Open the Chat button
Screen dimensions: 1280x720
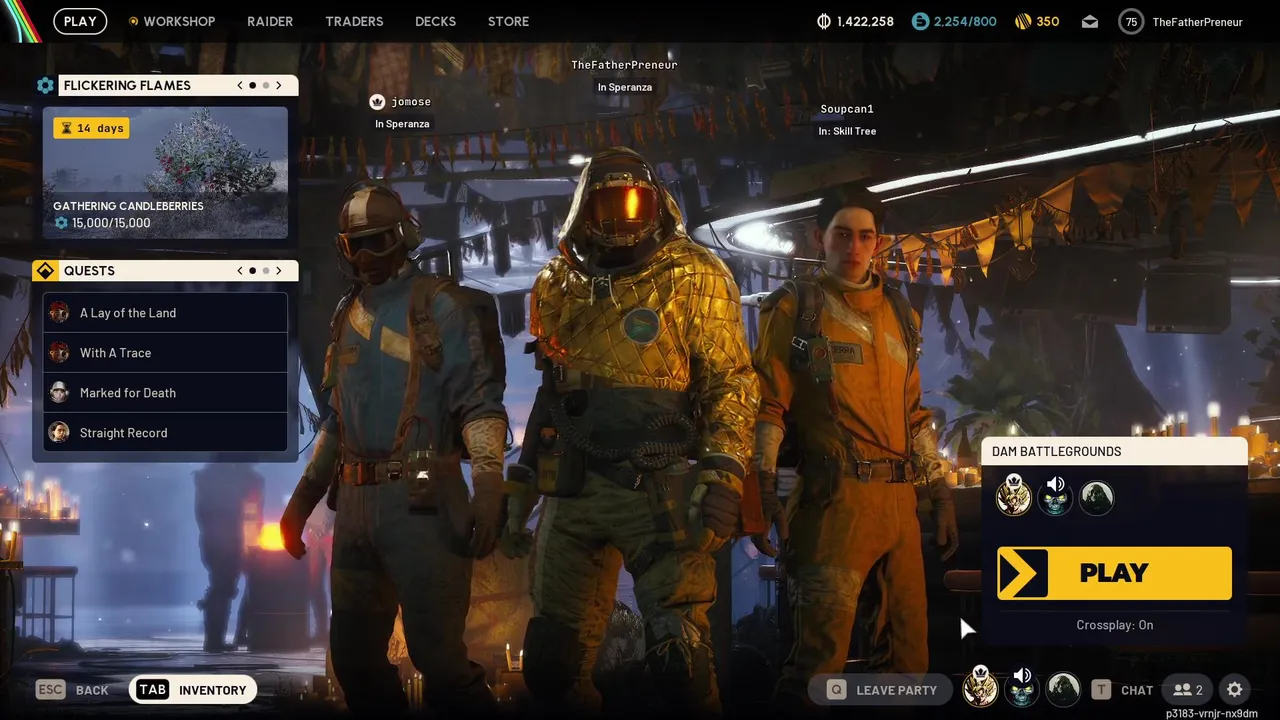tap(1124, 689)
